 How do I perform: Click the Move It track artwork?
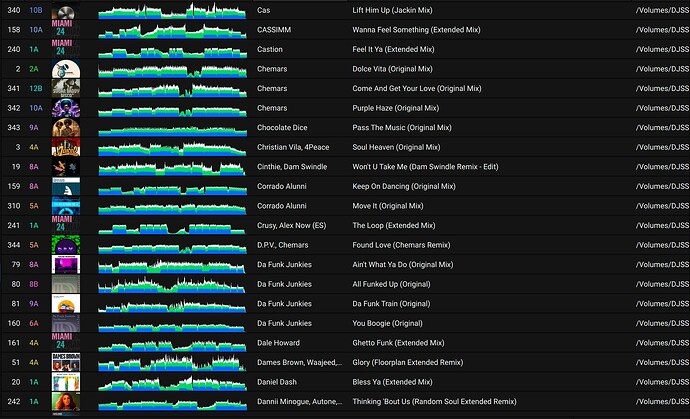coord(66,205)
